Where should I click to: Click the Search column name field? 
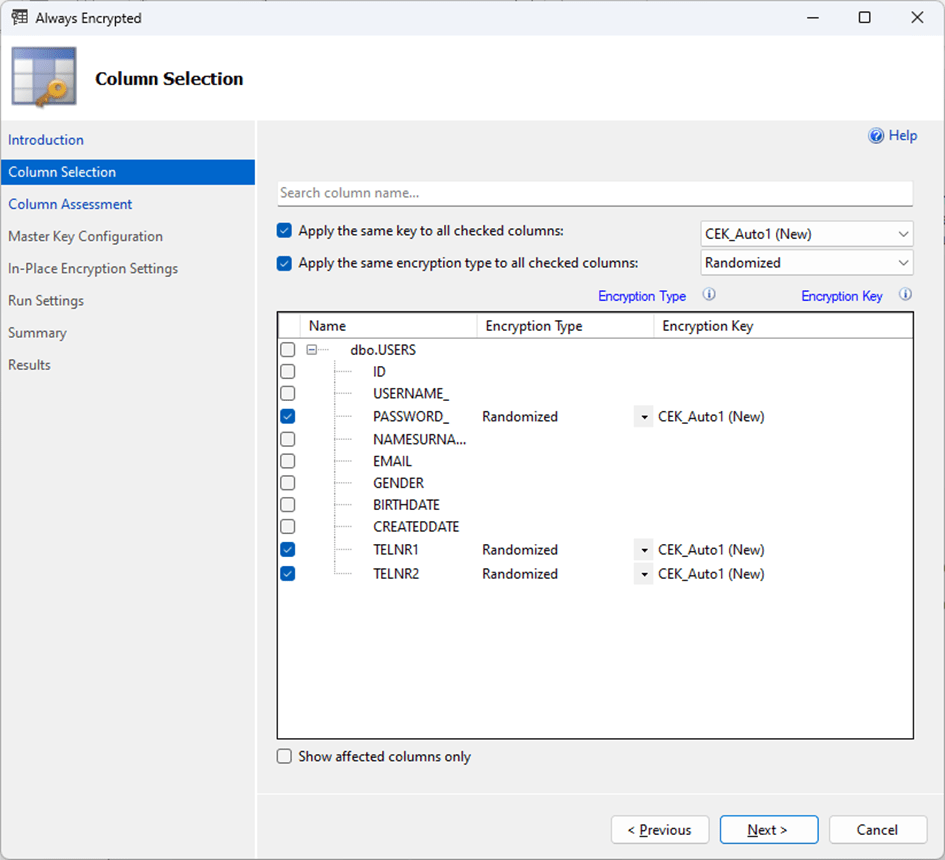(x=595, y=193)
